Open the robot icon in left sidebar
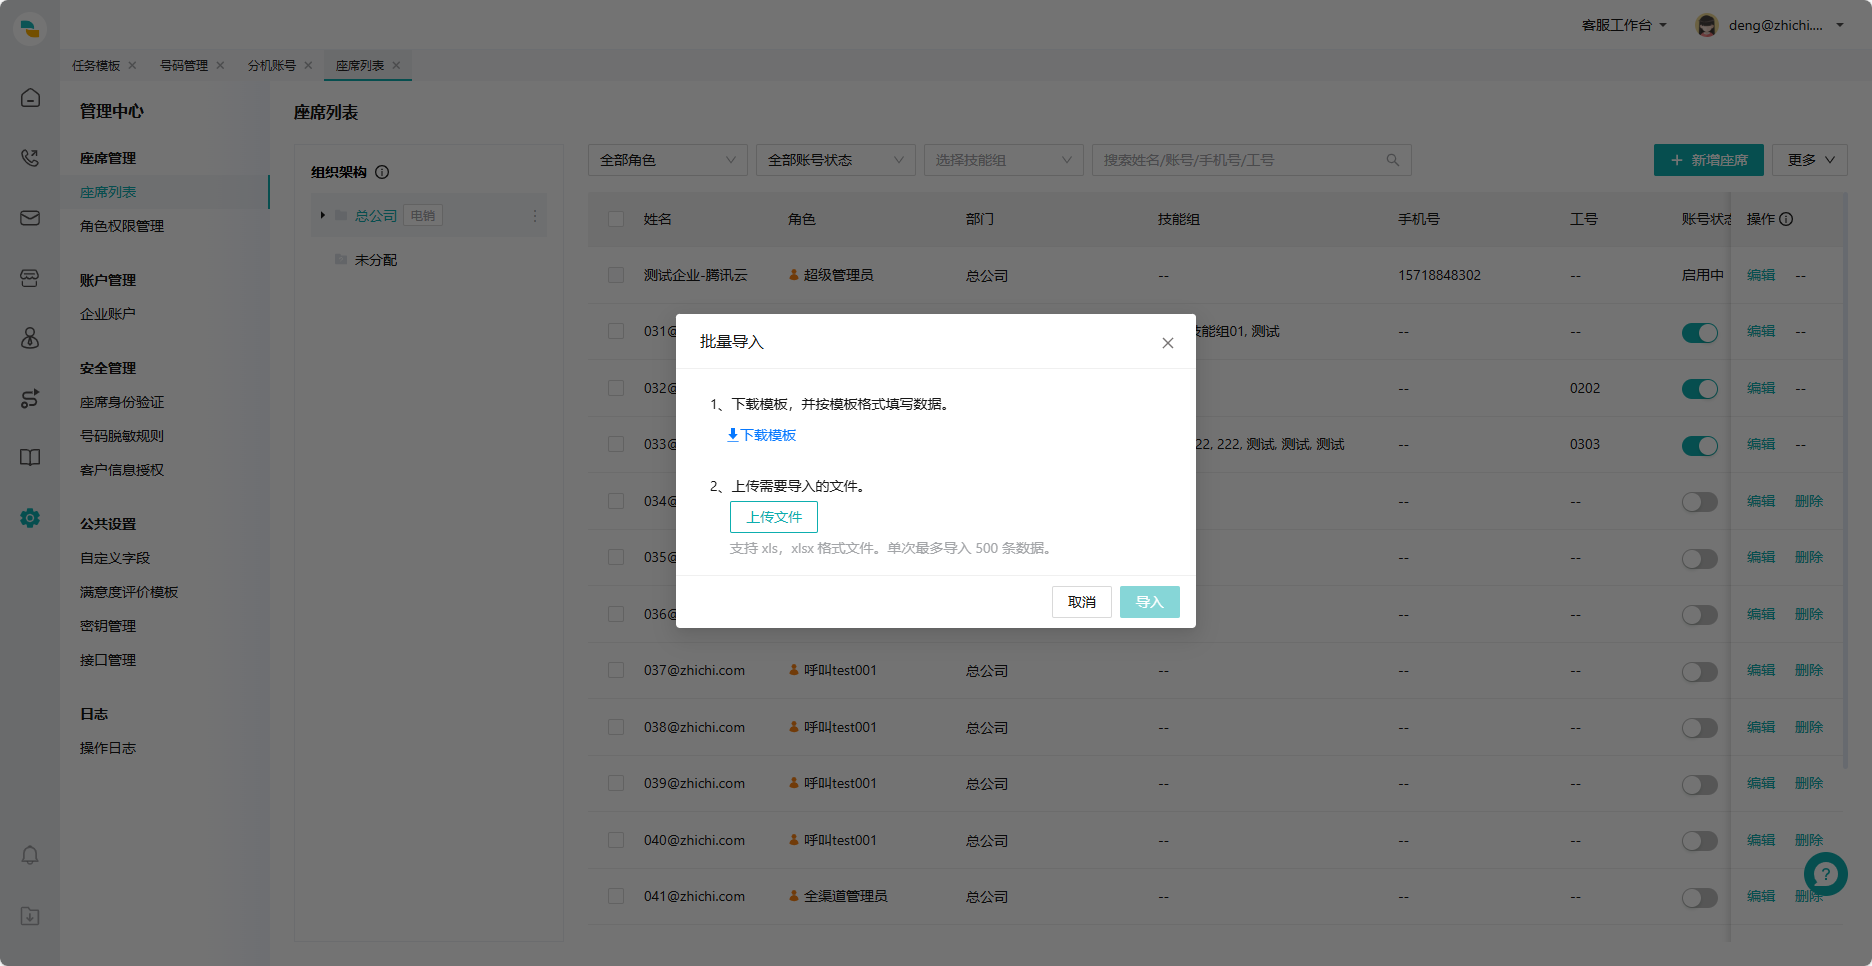The width and height of the screenshot is (1872, 966). click(x=30, y=338)
